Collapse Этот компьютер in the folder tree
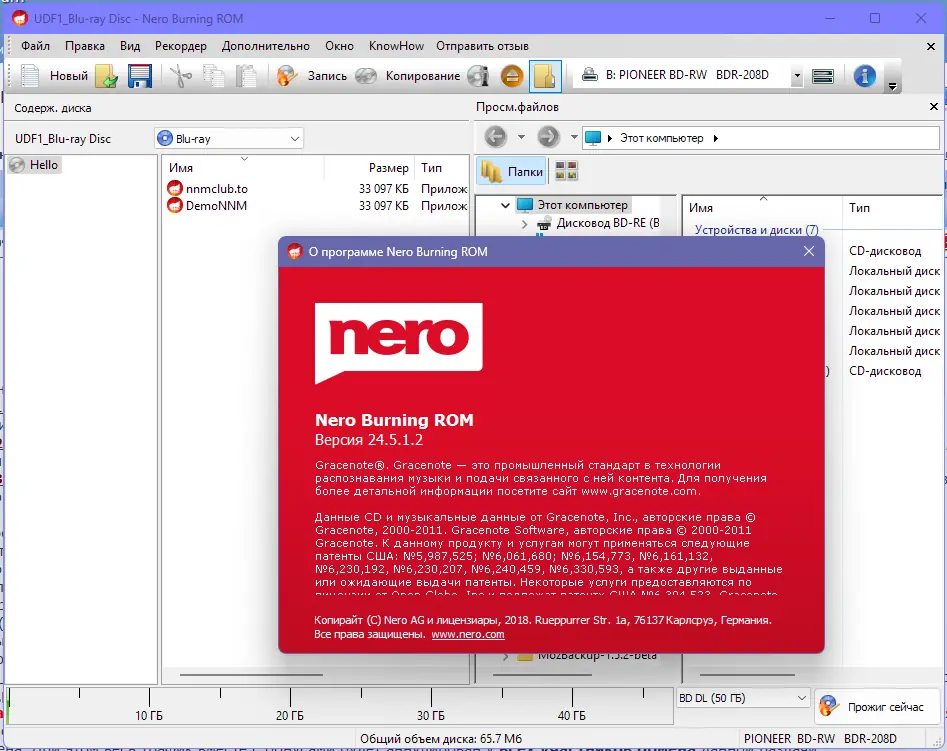The height and width of the screenshot is (751, 947). pyautogui.click(x=505, y=204)
